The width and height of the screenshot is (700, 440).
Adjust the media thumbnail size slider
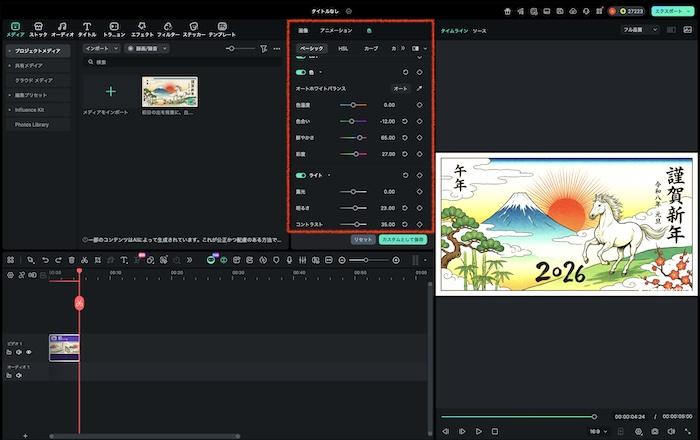tap(240, 48)
